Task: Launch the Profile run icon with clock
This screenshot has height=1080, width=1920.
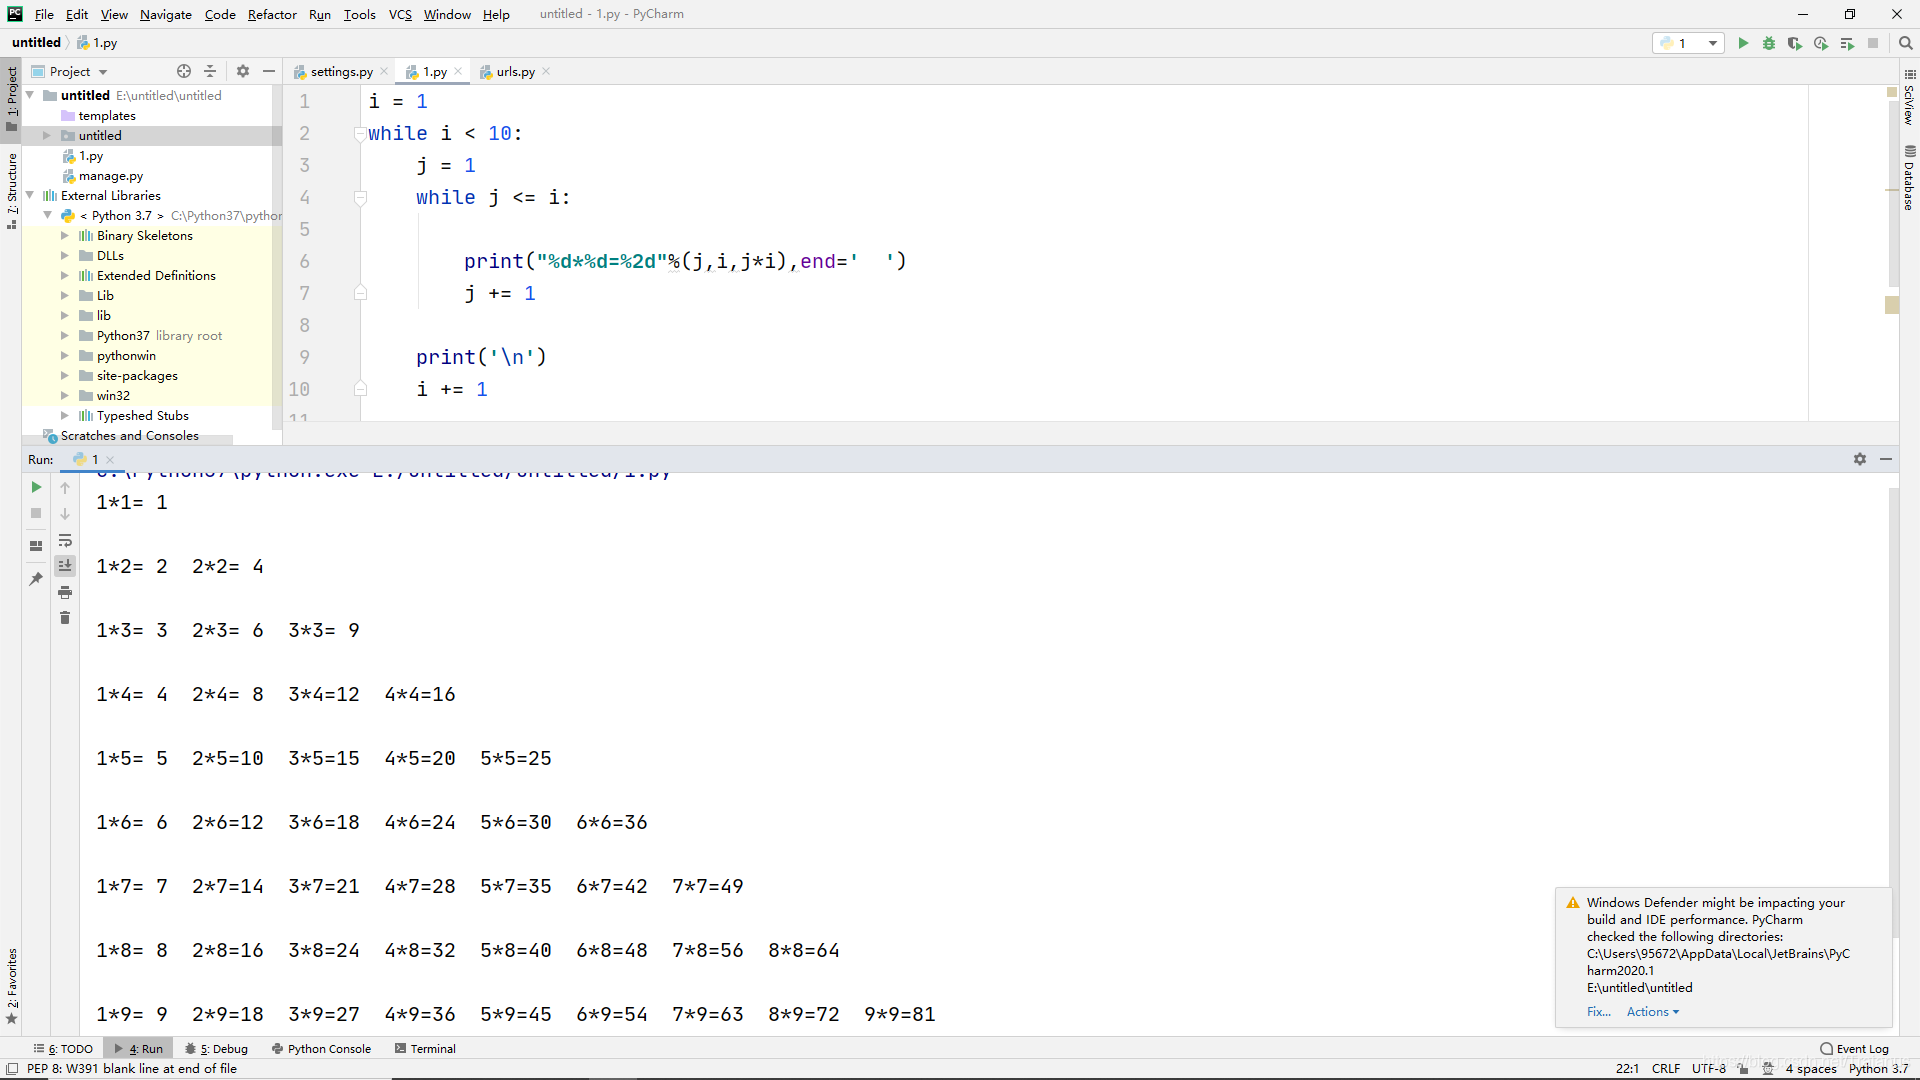Action: tap(1821, 43)
